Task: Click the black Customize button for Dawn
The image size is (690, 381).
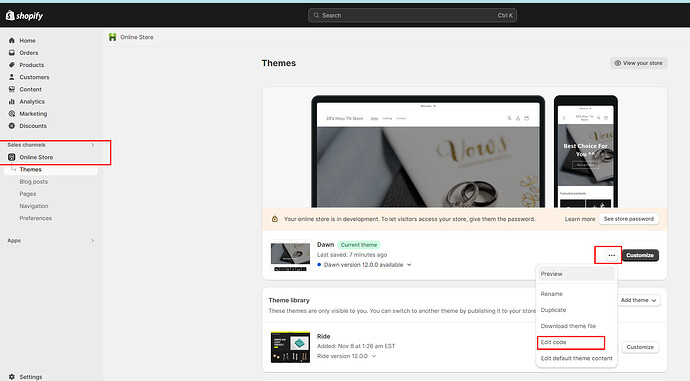Action: click(x=640, y=255)
